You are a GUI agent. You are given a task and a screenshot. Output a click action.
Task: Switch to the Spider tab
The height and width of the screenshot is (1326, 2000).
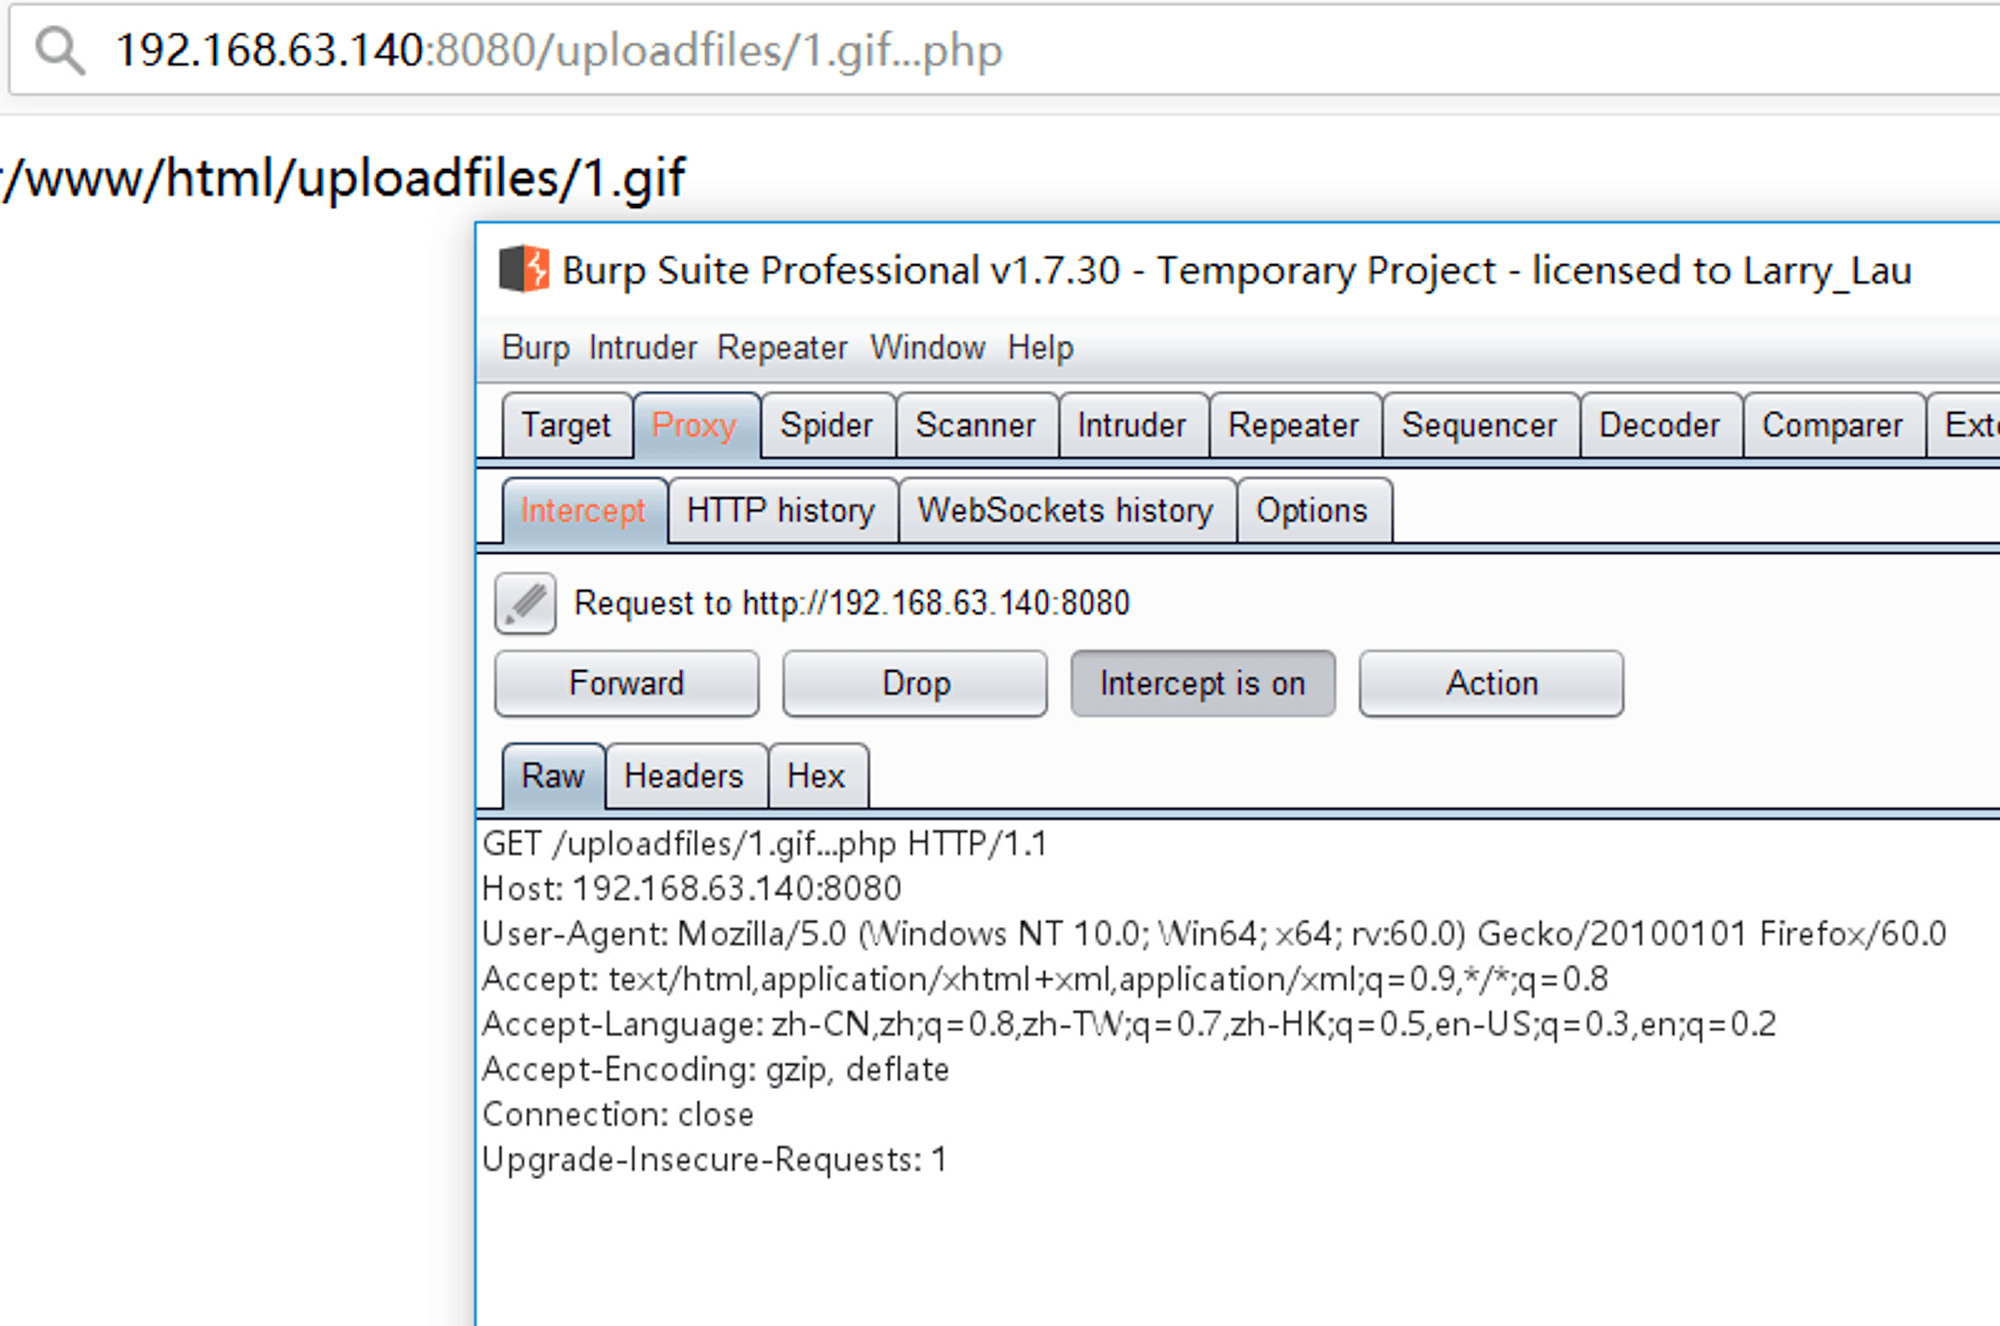pyautogui.click(x=827, y=426)
